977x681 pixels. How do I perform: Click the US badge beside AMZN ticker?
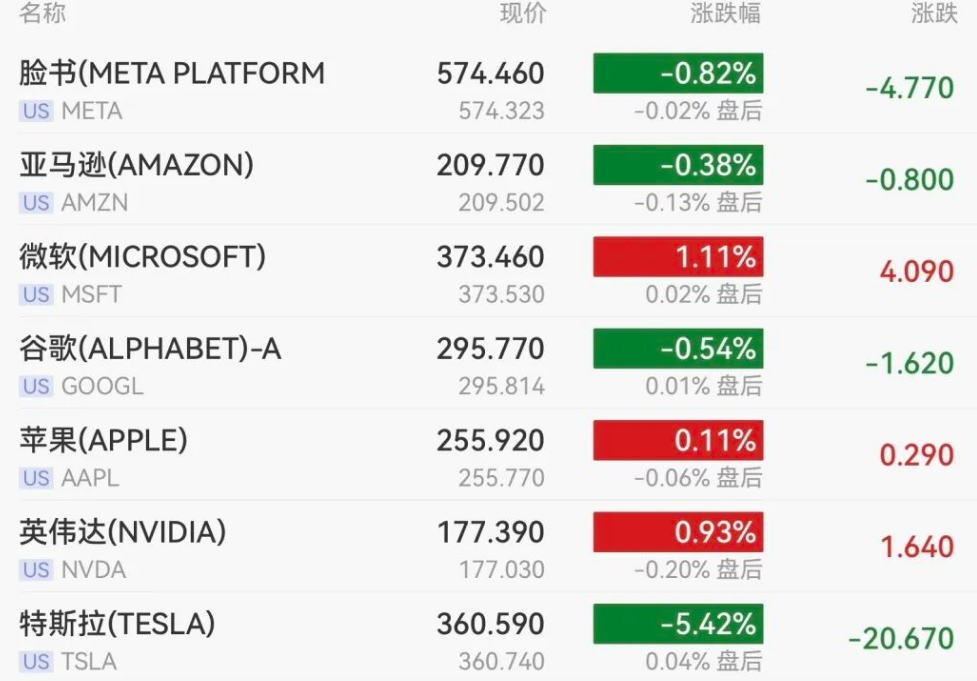36,203
